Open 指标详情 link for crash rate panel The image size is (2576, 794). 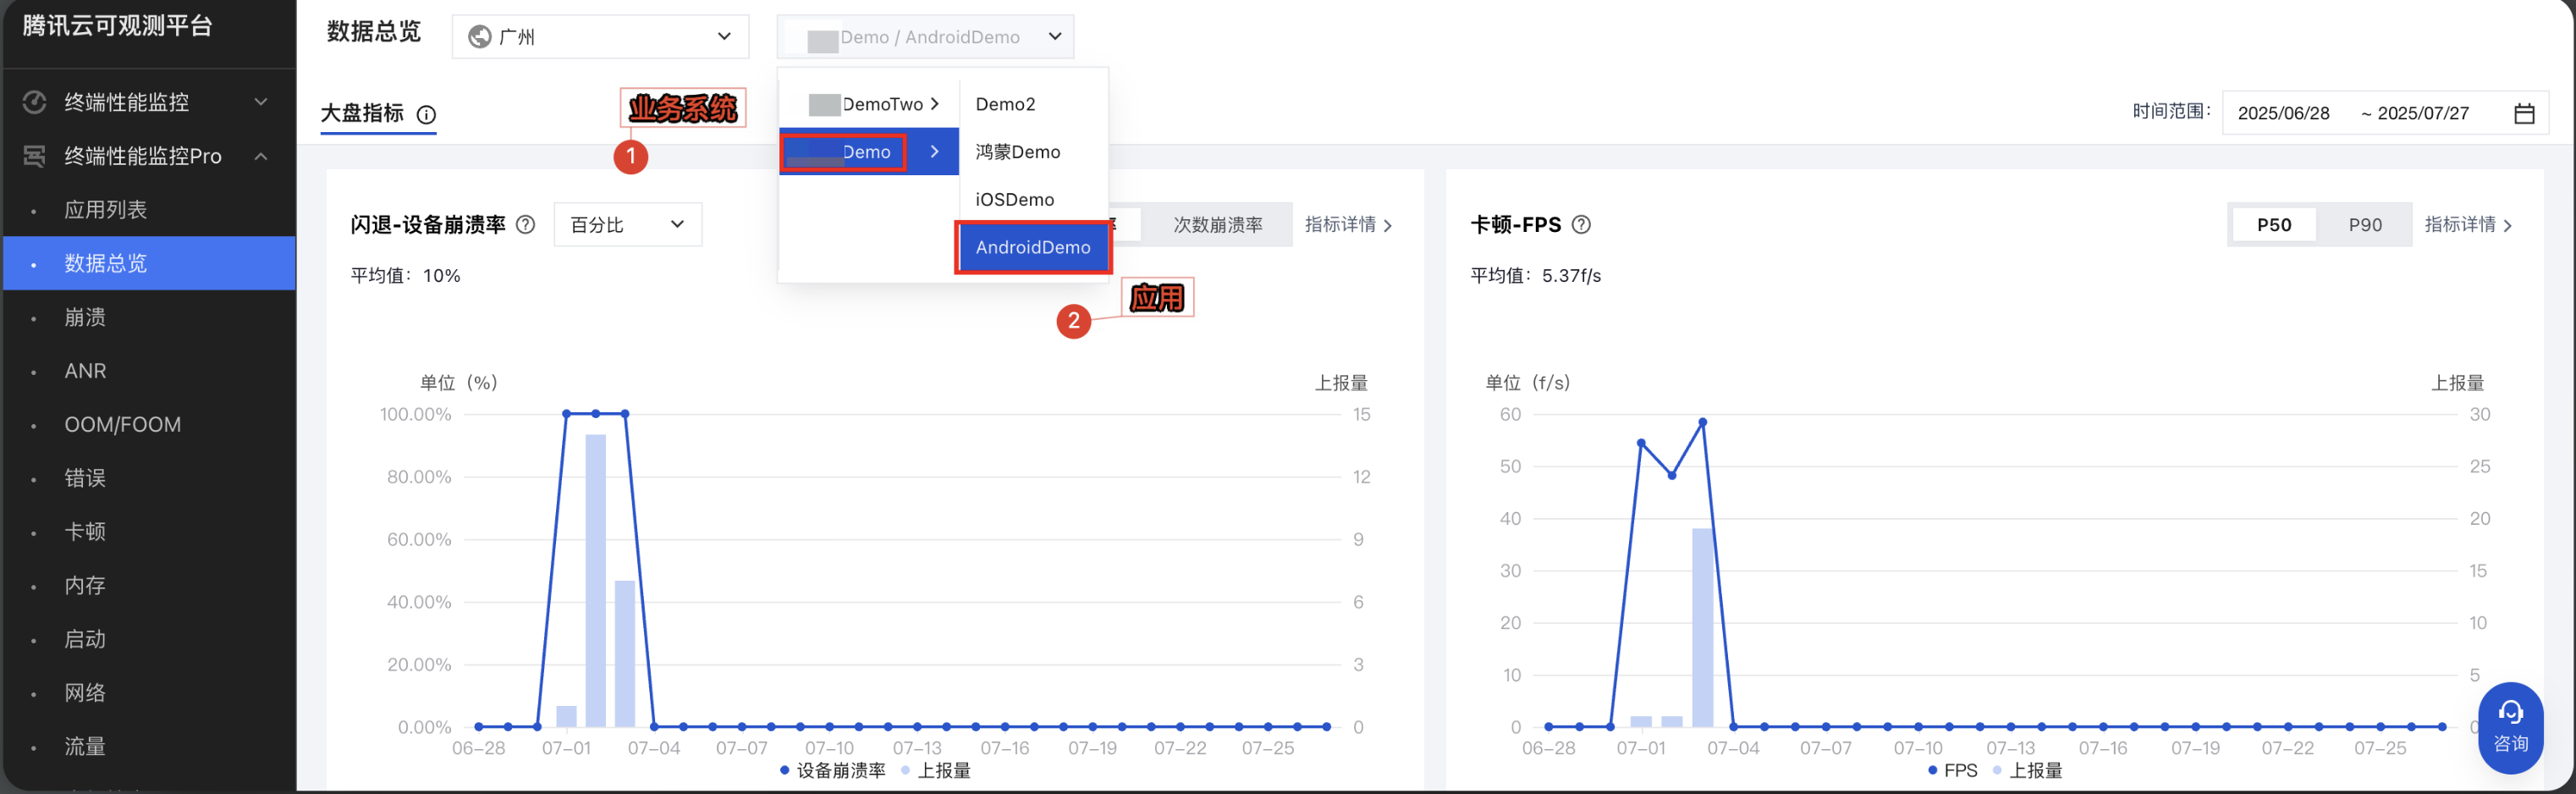(1347, 224)
